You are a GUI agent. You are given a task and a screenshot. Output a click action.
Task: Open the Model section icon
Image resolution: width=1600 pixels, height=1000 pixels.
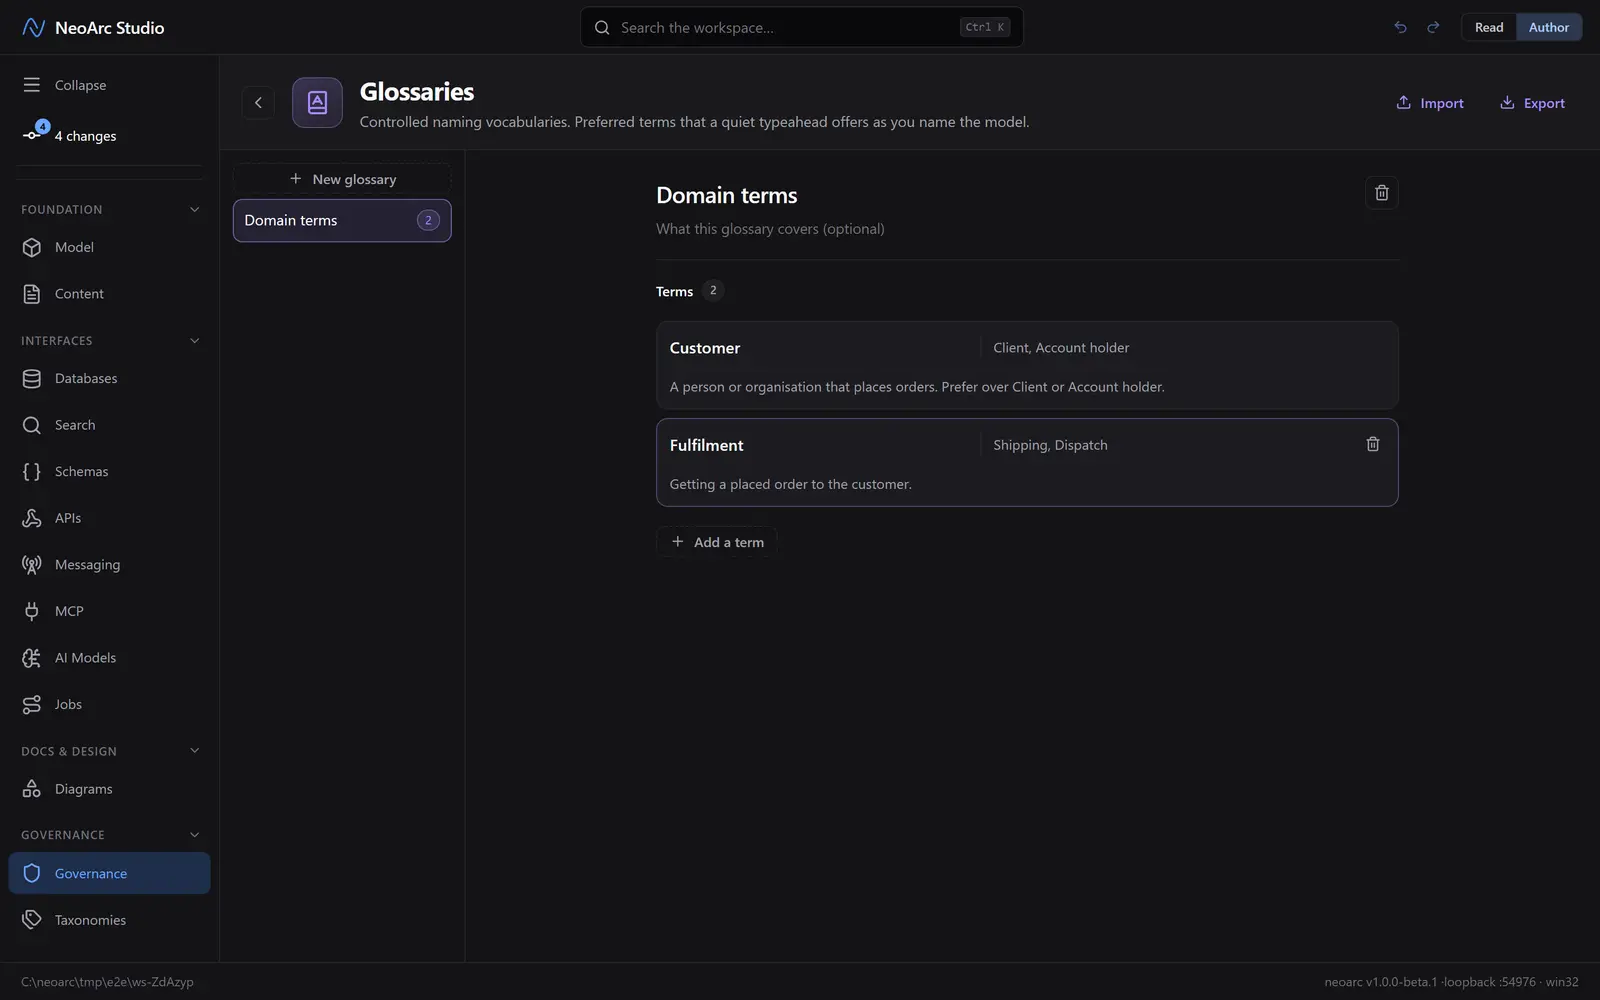32,247
